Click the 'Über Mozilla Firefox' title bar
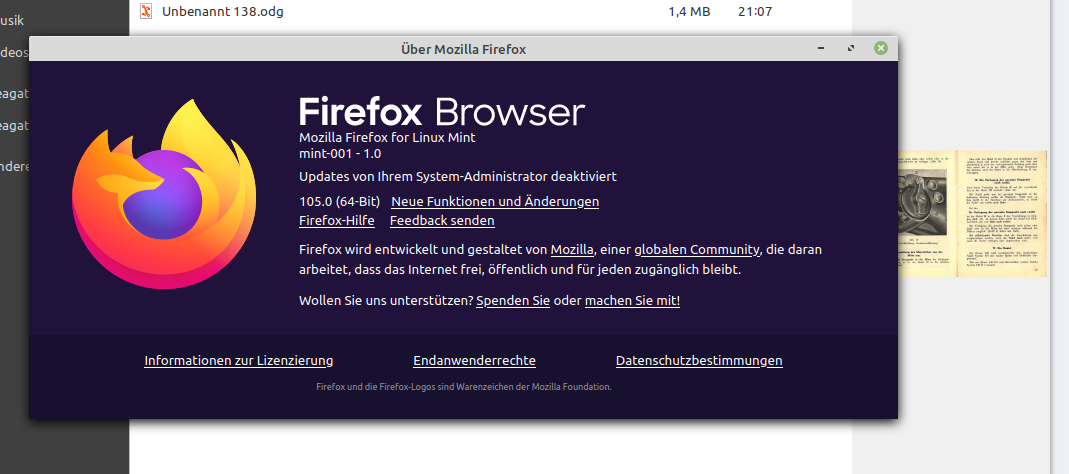This screenshot has width=1069, height=474. click(464, 49)
